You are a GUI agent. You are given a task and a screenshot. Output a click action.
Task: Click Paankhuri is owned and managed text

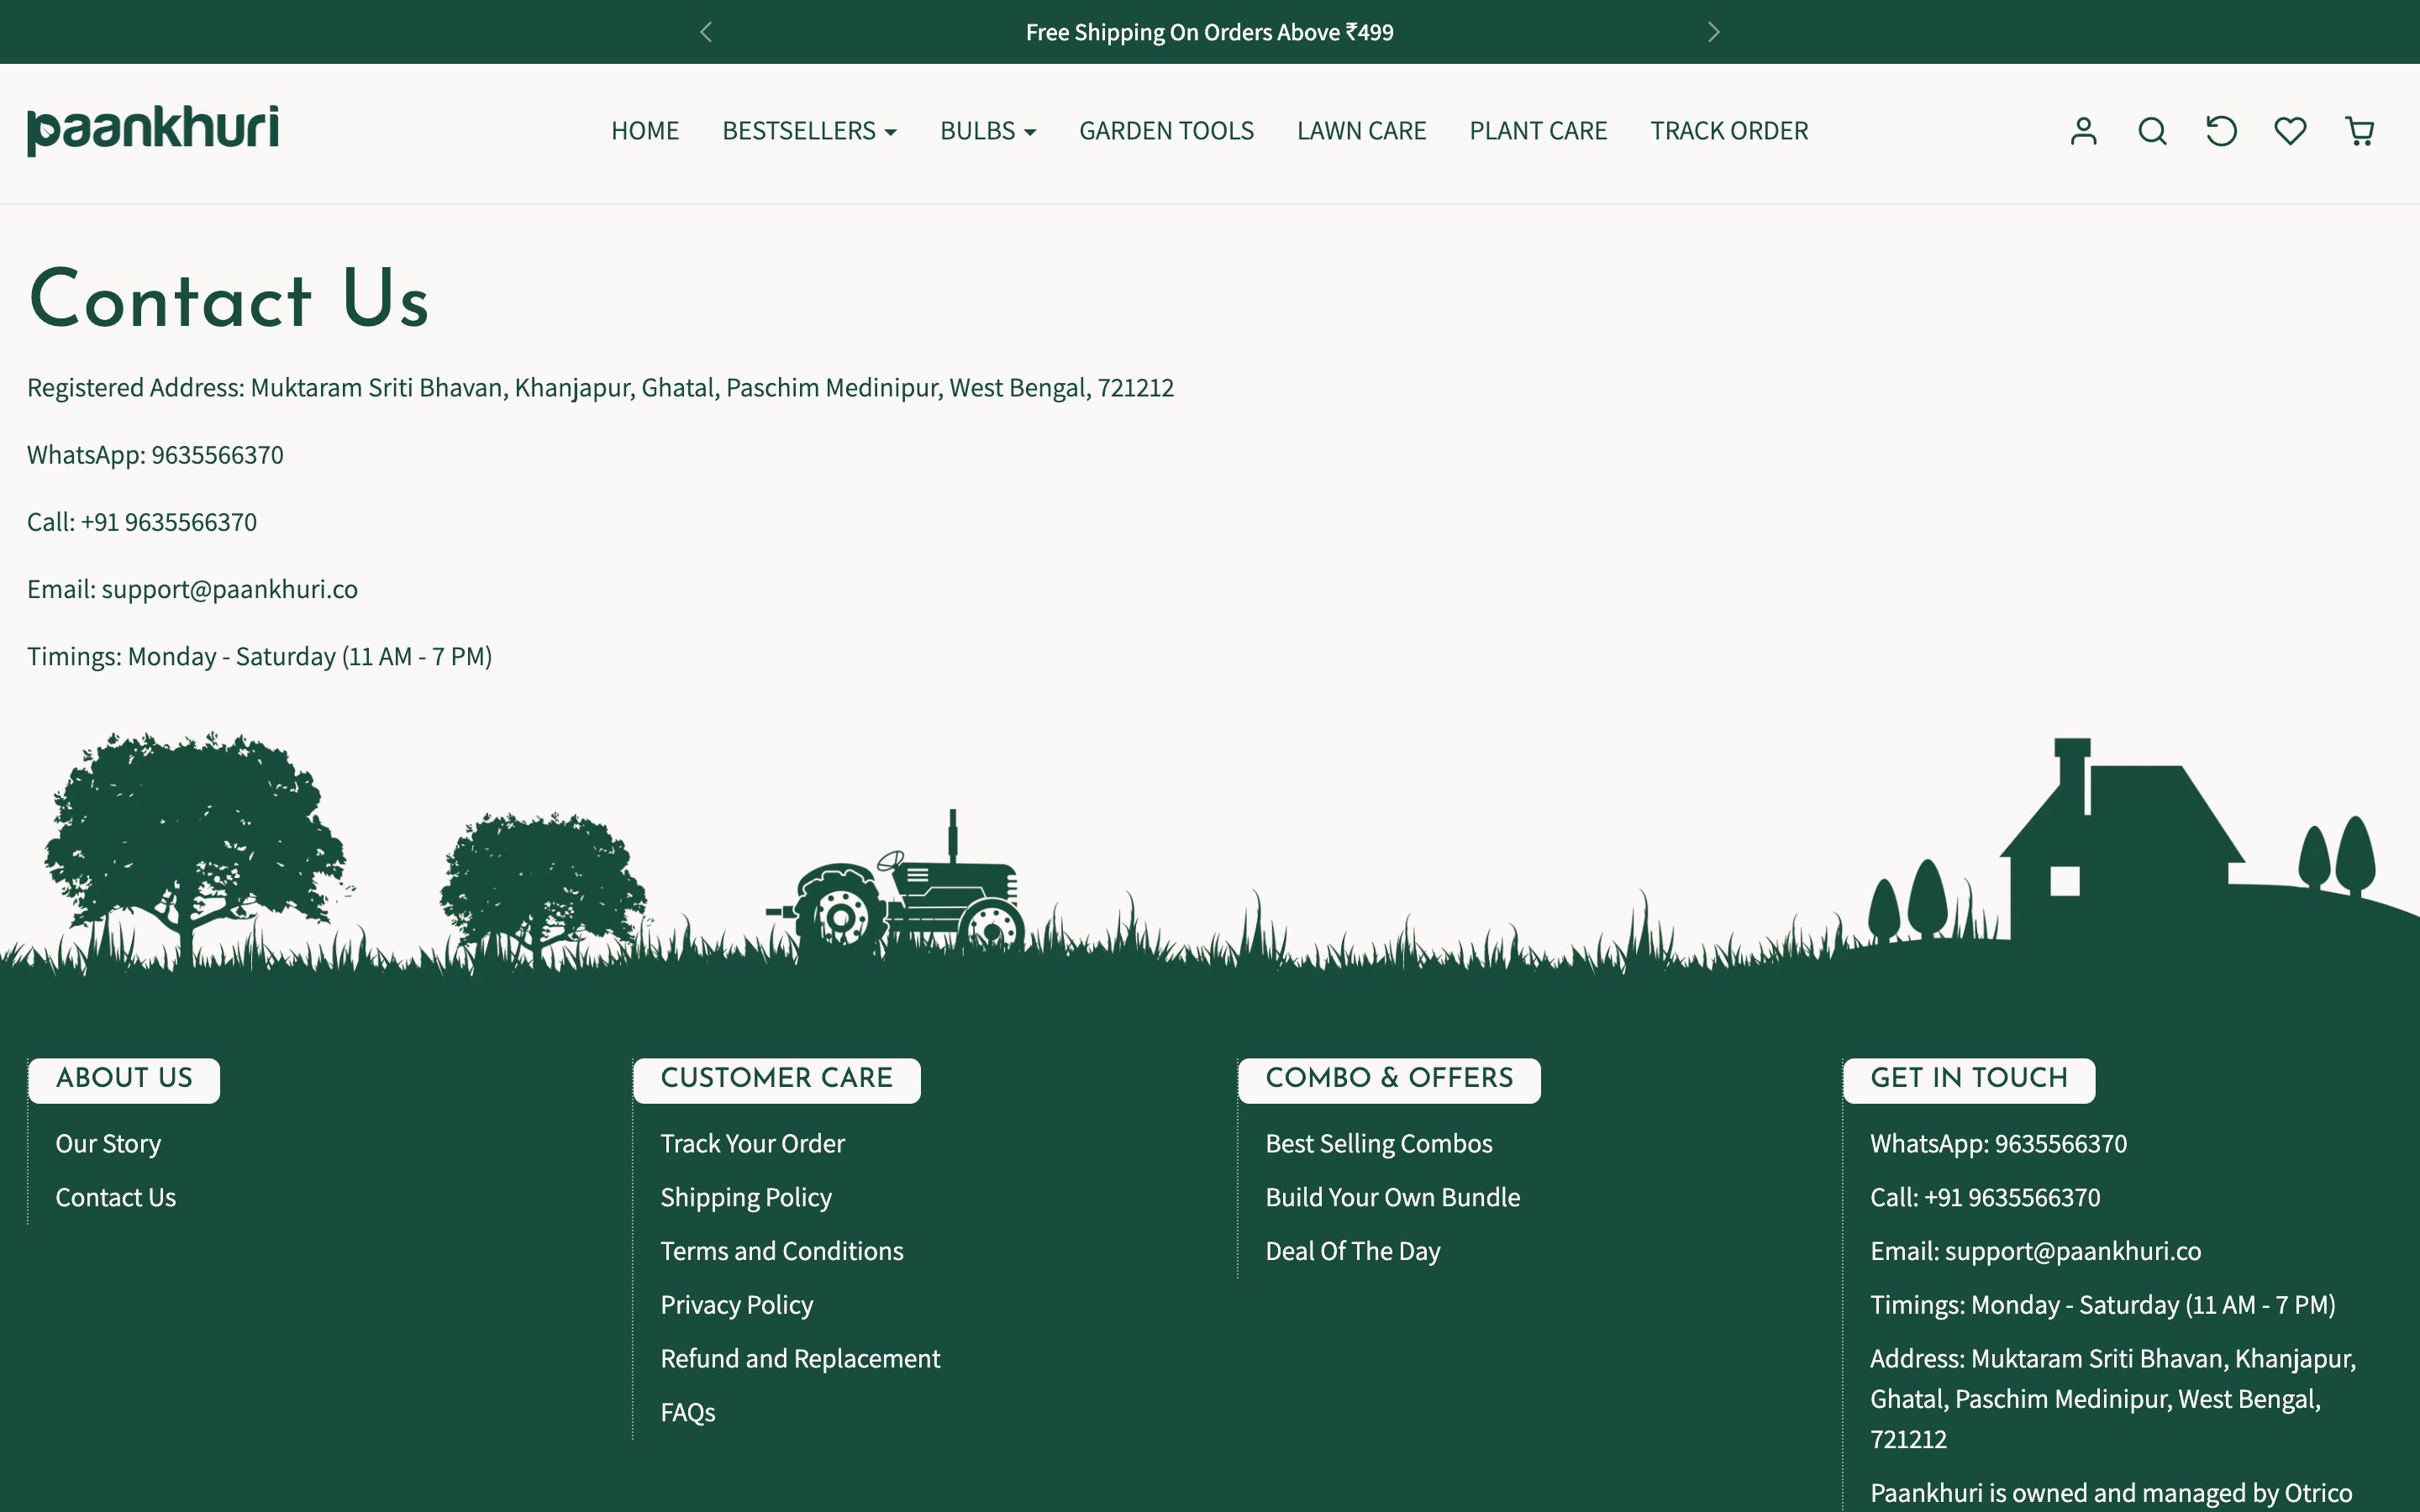tap(2111, 1493)
